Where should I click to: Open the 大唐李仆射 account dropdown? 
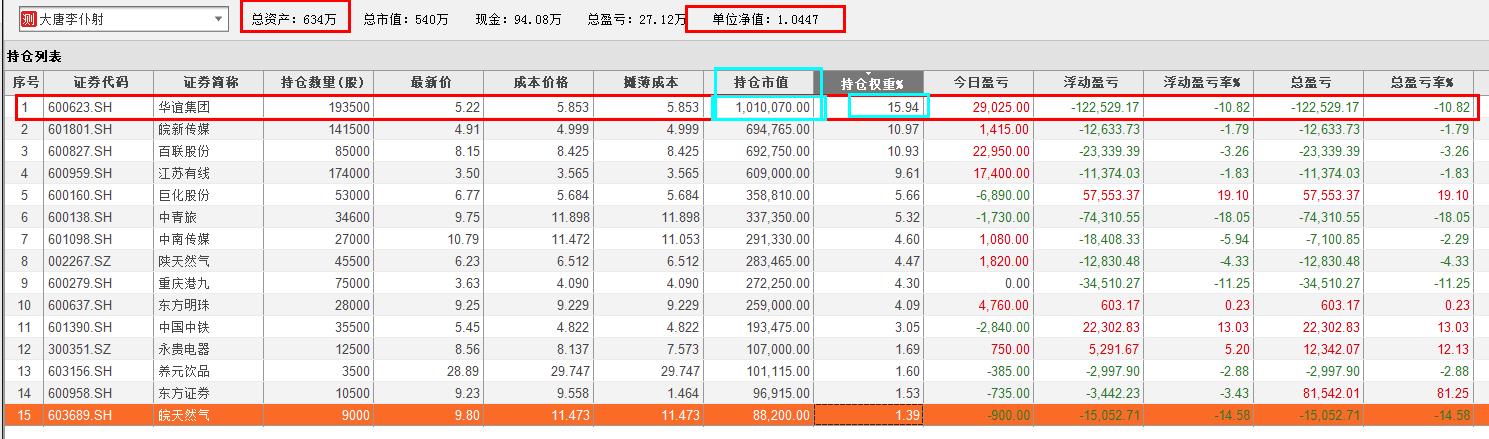click(x=220, y=18)
